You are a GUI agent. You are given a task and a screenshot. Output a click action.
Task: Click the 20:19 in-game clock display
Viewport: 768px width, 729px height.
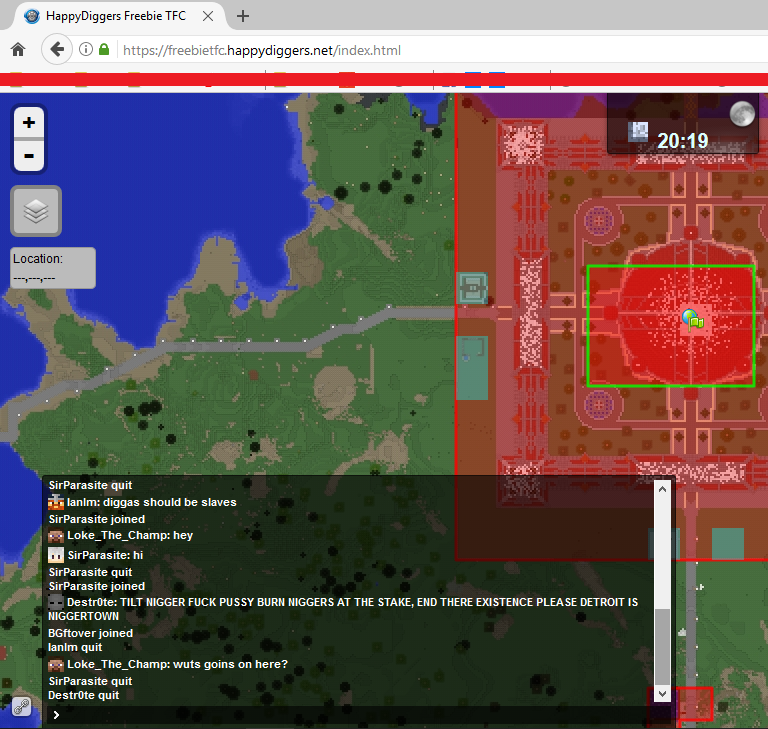tap(682, 141)
